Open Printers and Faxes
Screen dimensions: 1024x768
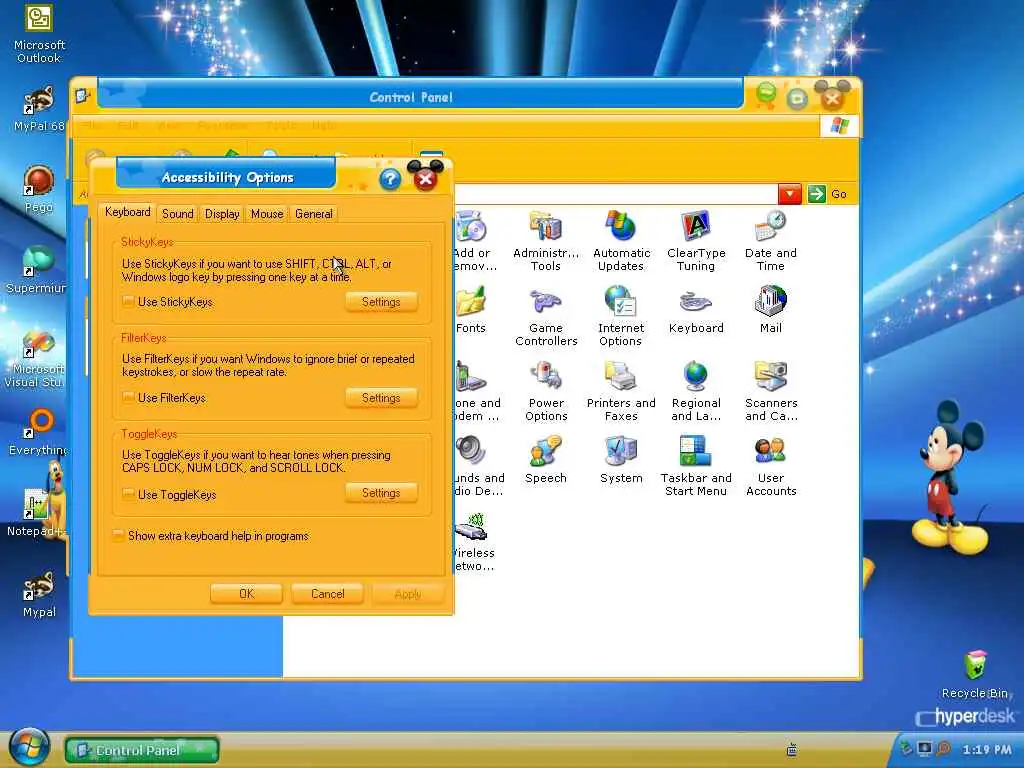621,391
